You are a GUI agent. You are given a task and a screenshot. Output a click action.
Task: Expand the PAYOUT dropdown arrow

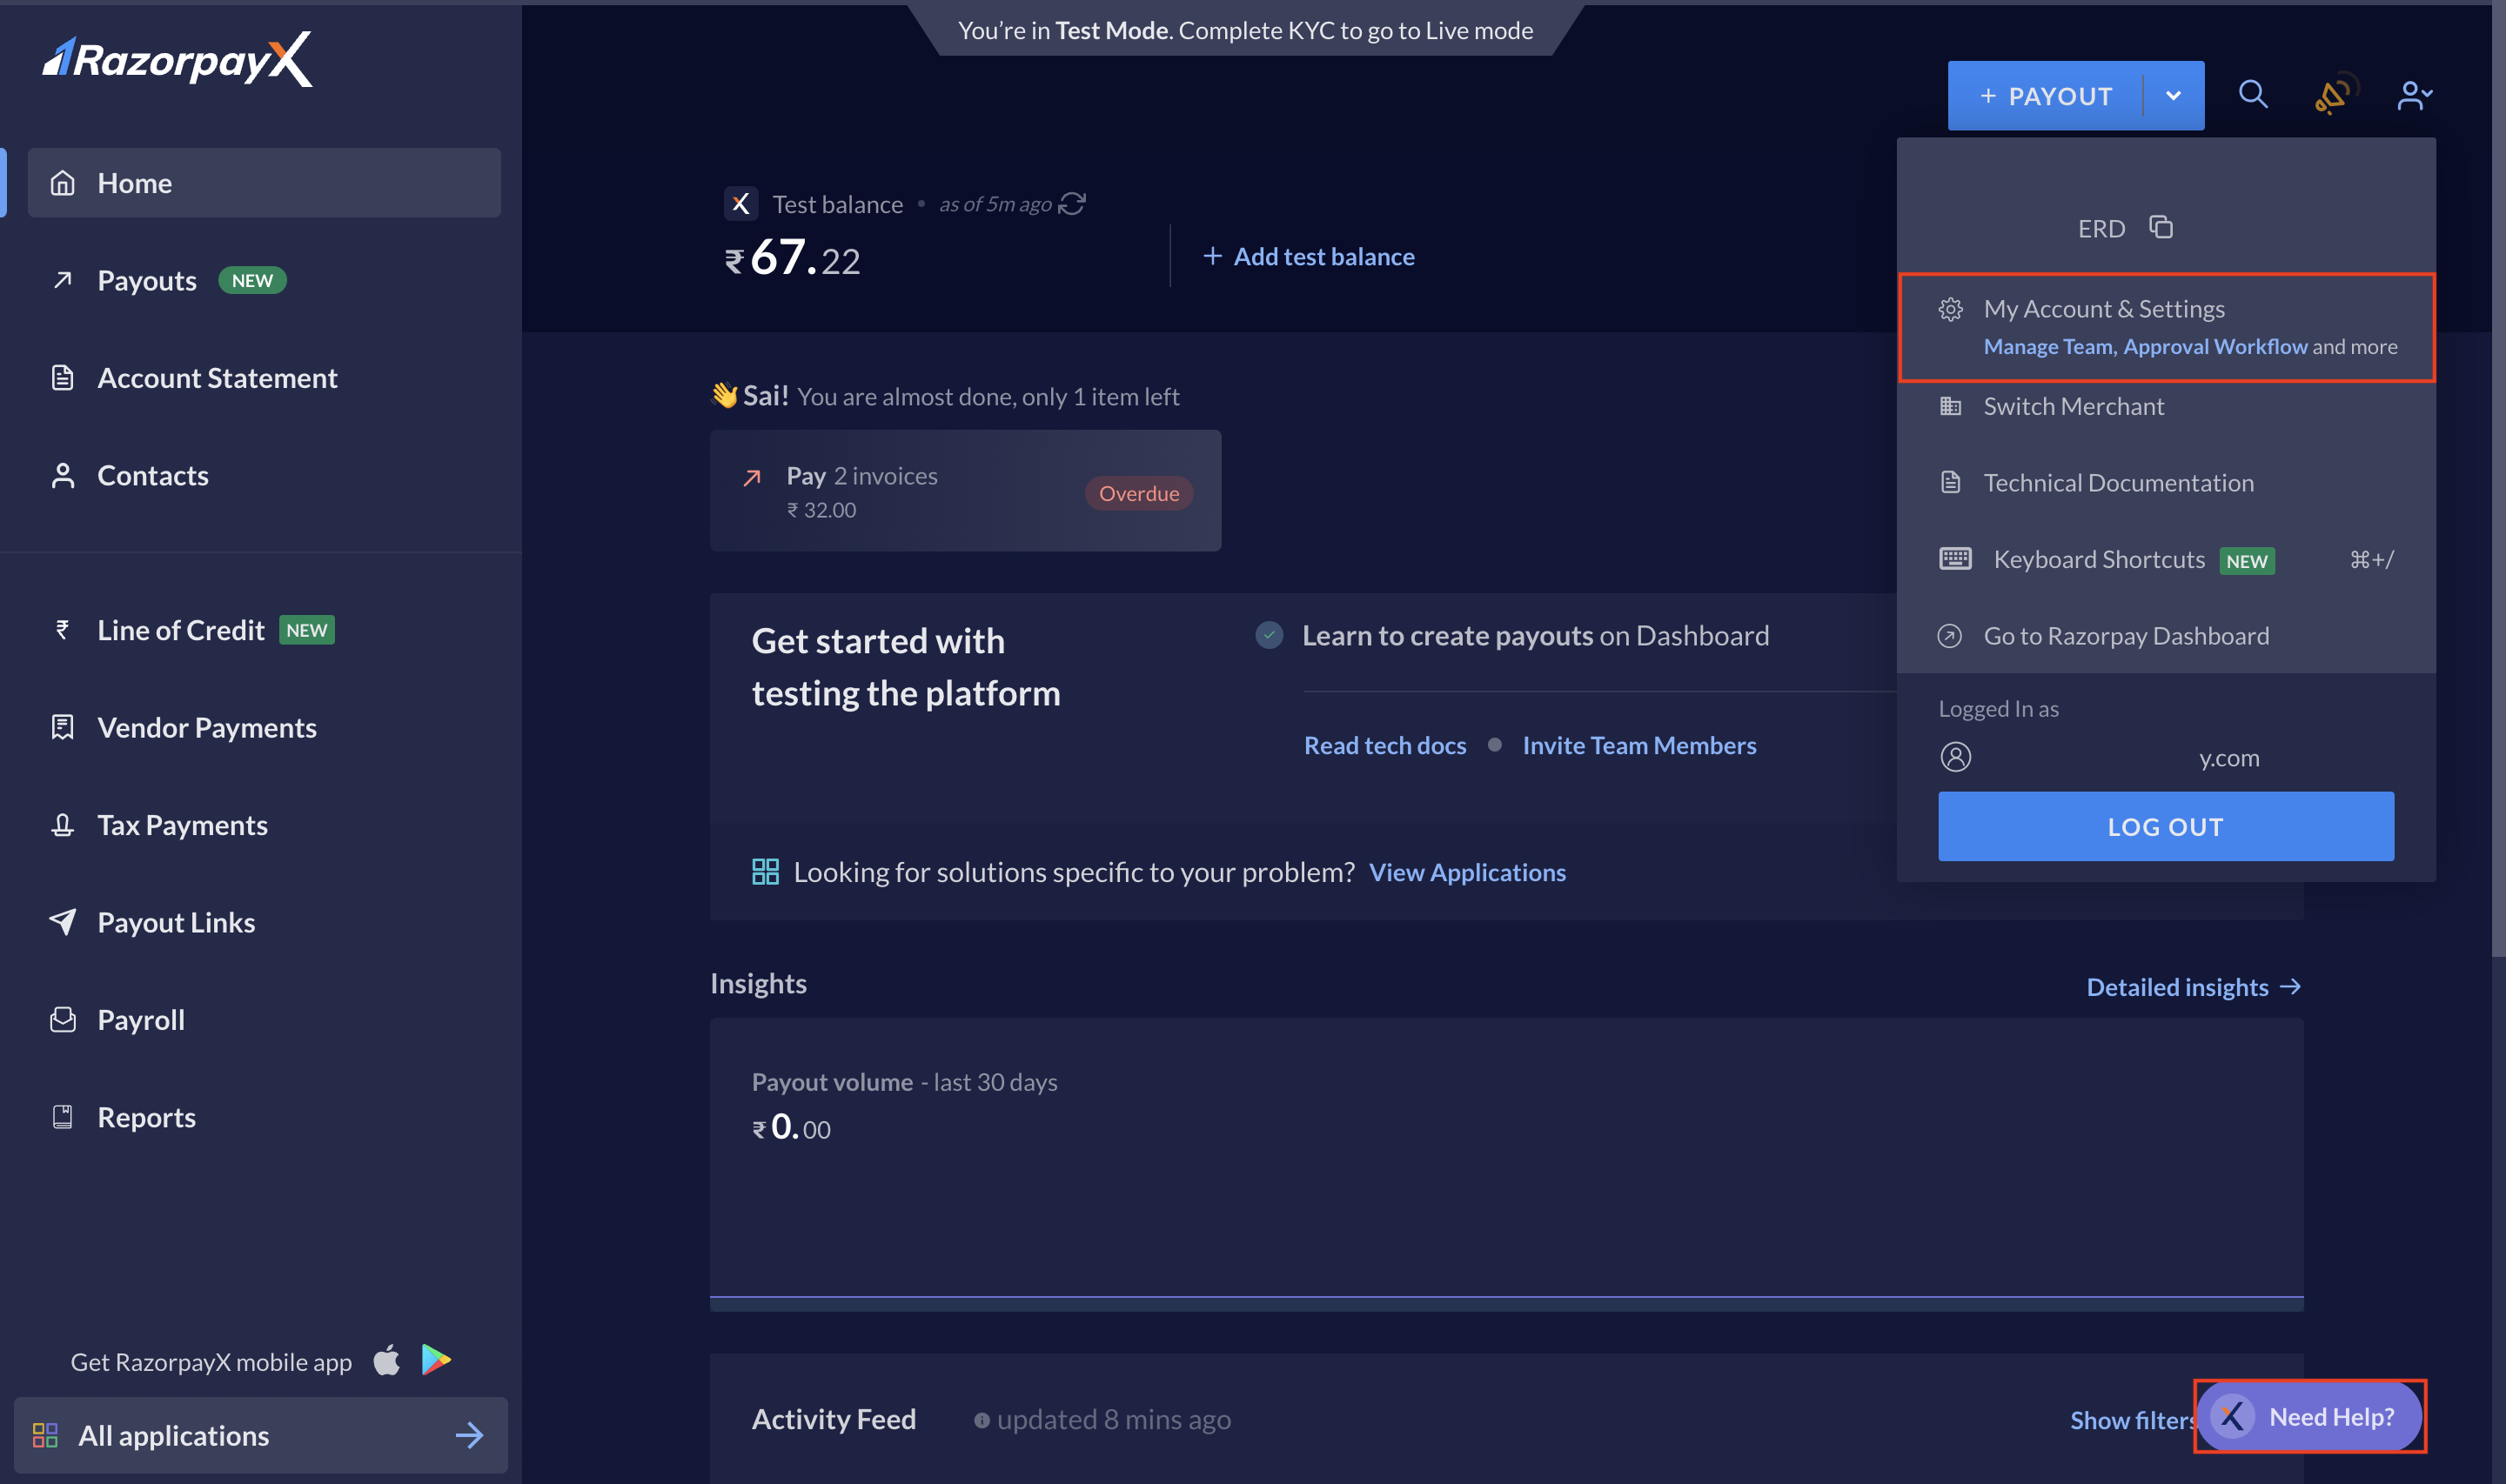2174,95
